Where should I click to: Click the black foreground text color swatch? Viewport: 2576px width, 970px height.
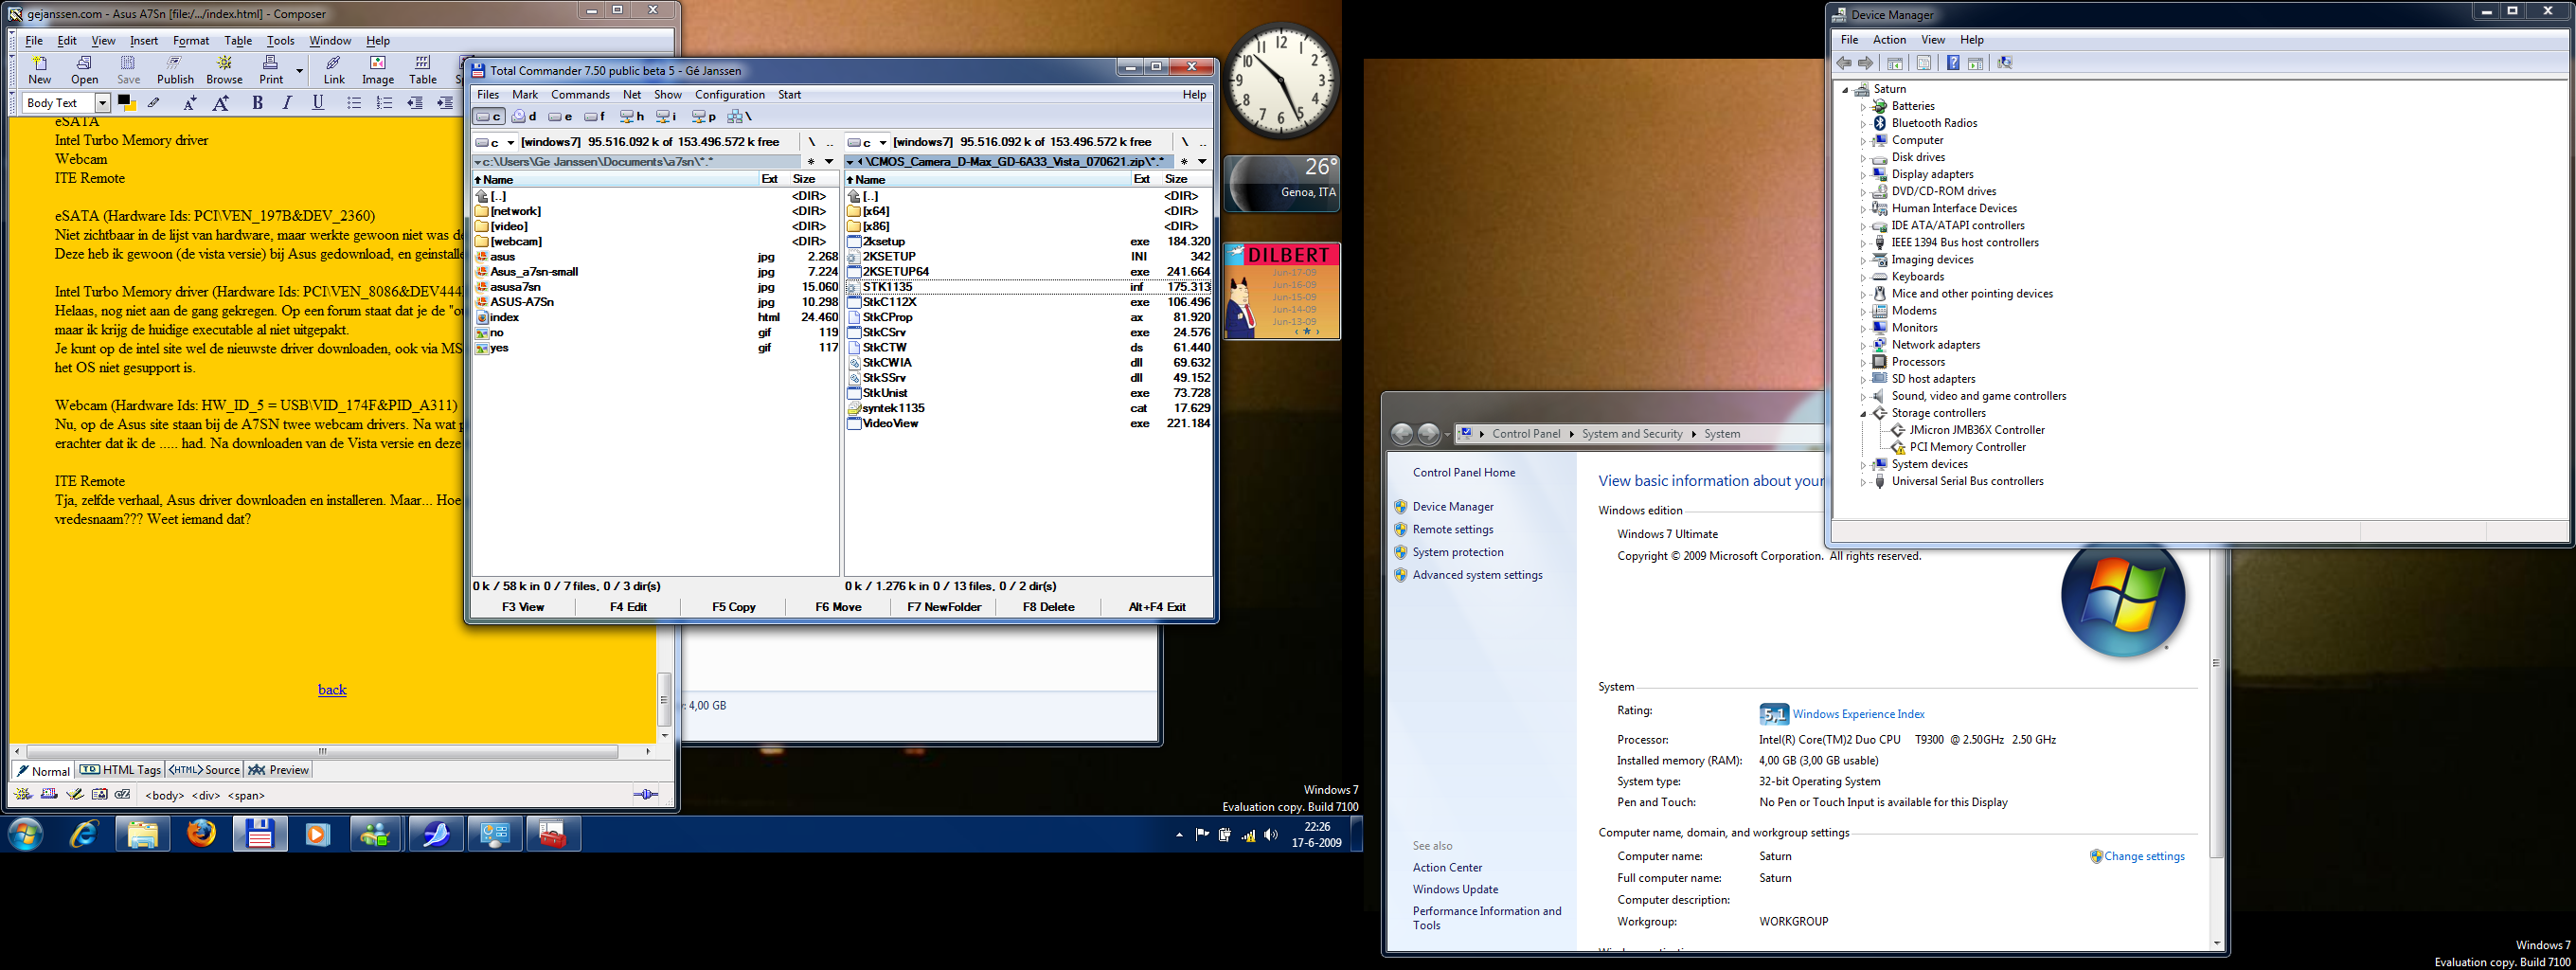click(124, 100)
